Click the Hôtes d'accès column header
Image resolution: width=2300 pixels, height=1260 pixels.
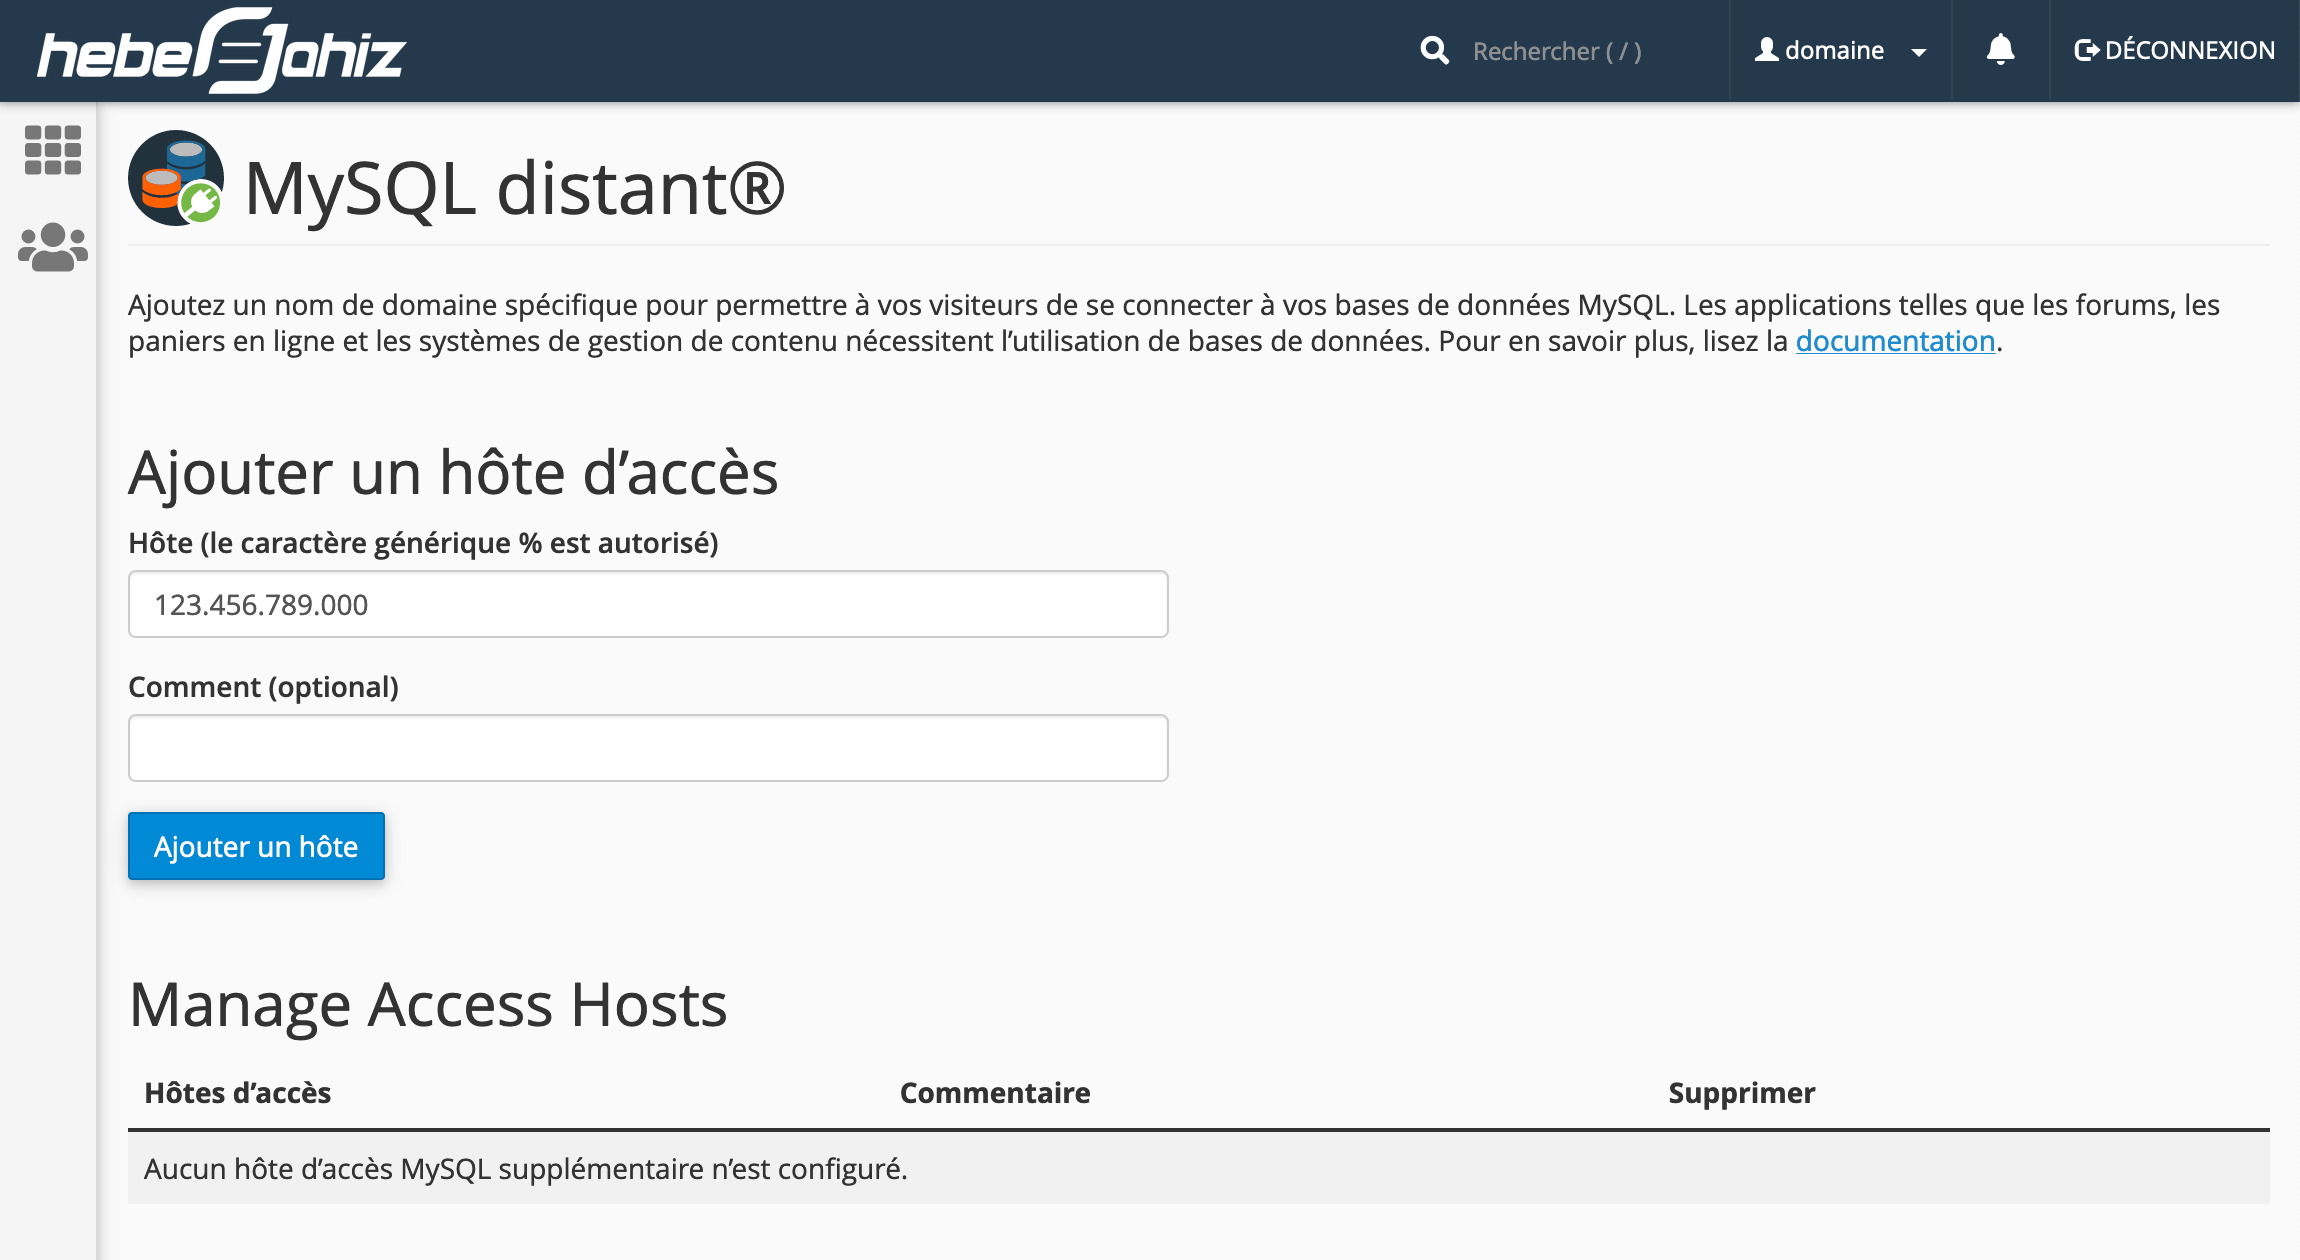tap(238, 1093)
